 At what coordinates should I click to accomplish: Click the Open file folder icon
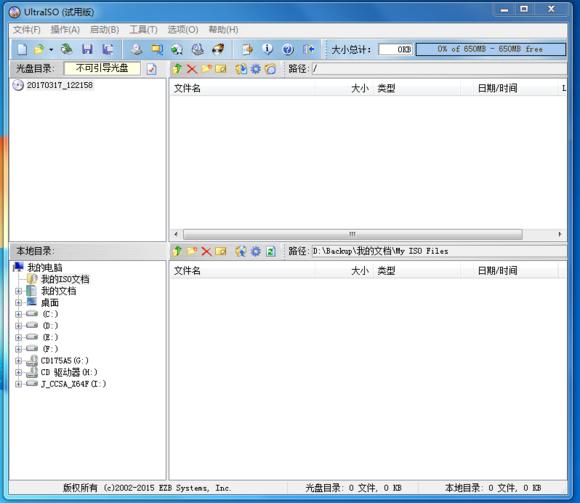(39, 49)
